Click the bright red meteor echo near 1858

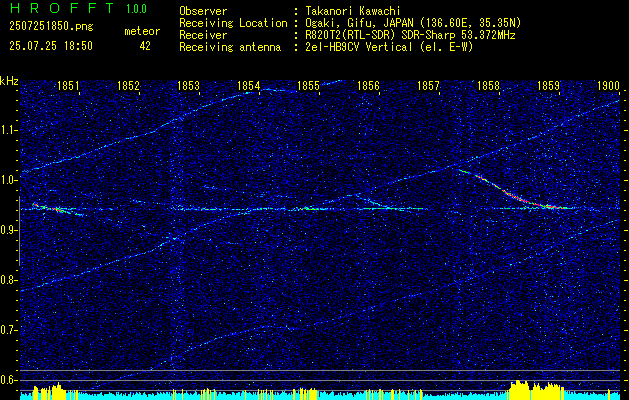click(515, 191)
